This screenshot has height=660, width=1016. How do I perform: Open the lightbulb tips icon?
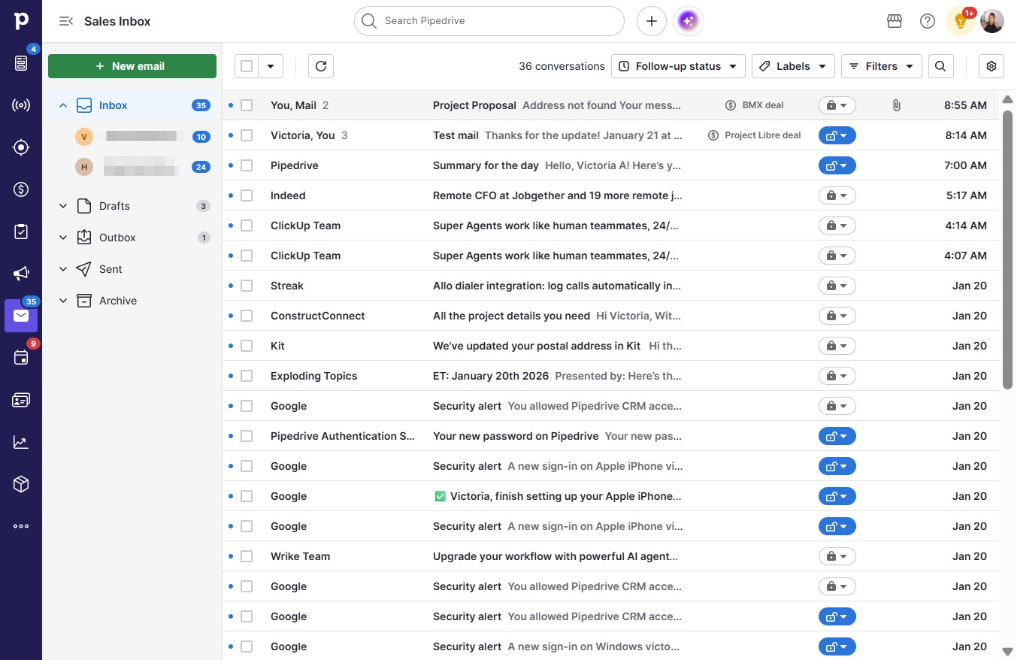[x=960, y=21]
